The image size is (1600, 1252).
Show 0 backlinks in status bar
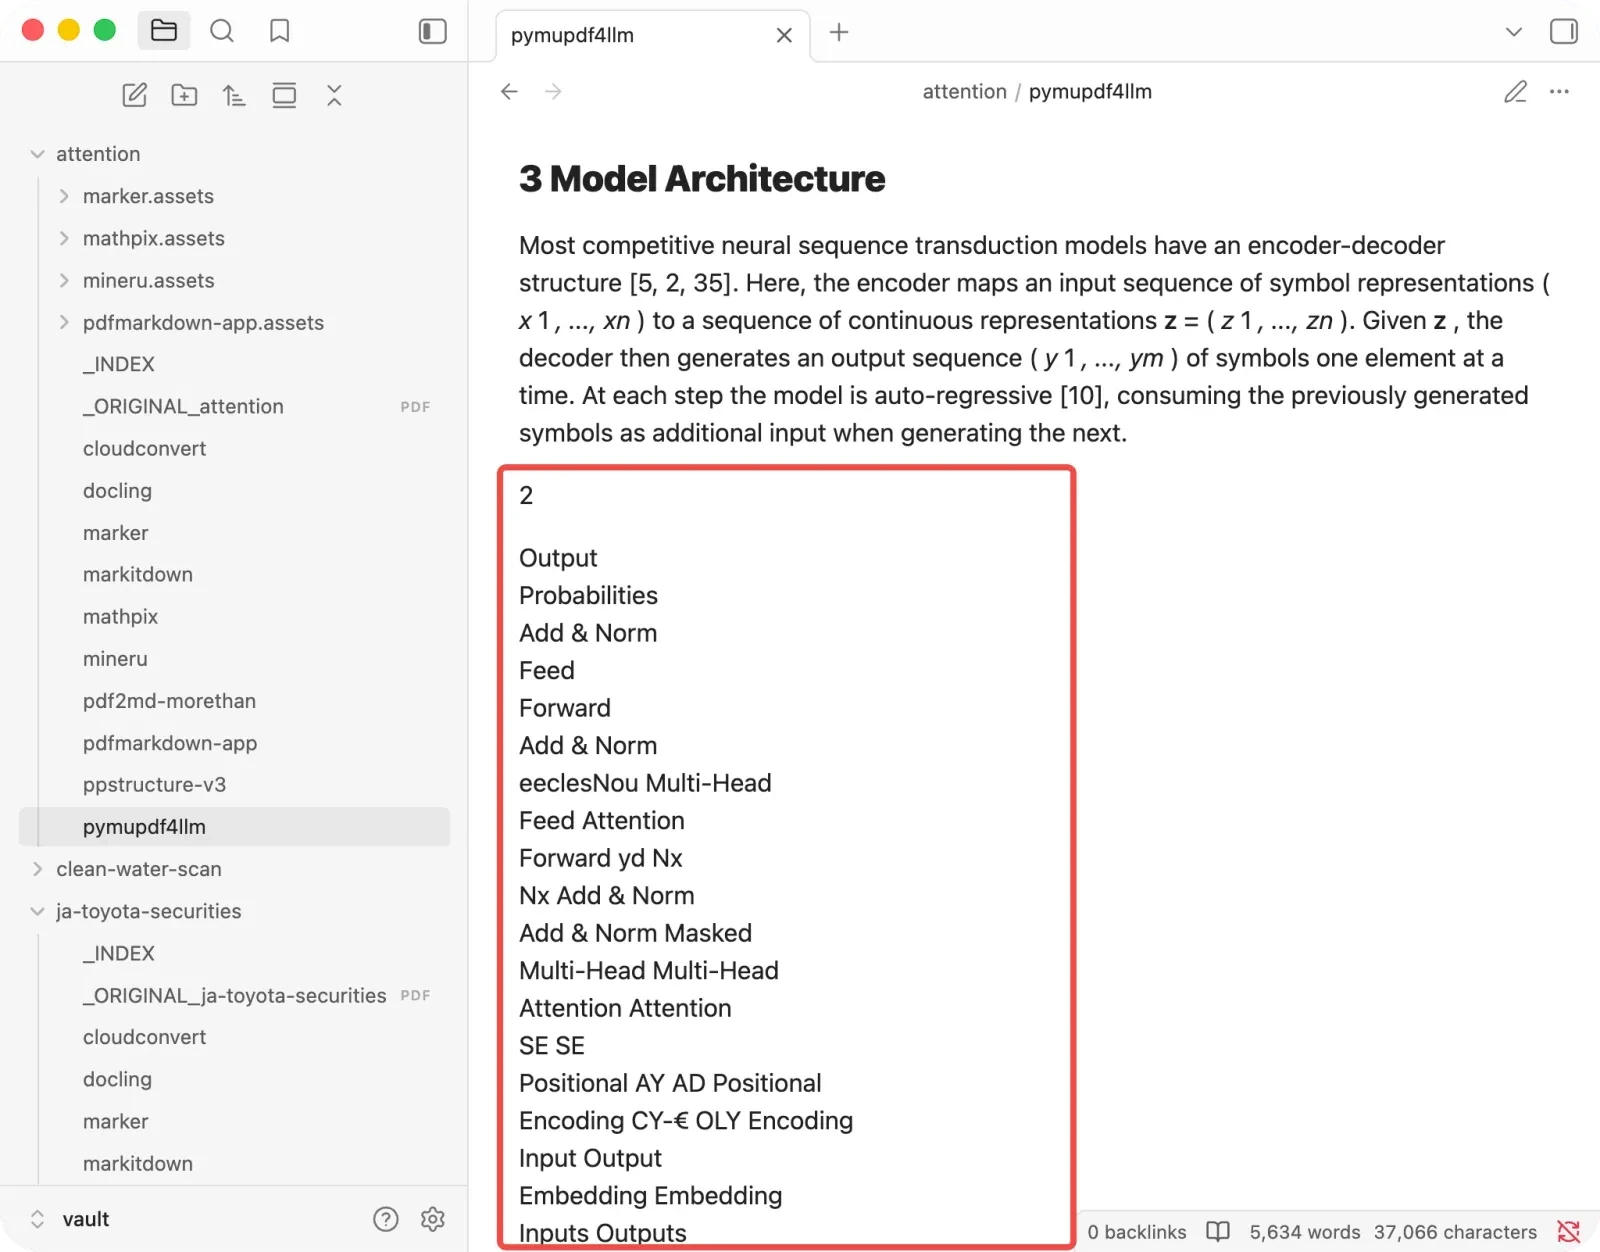click(1137, 1232)
